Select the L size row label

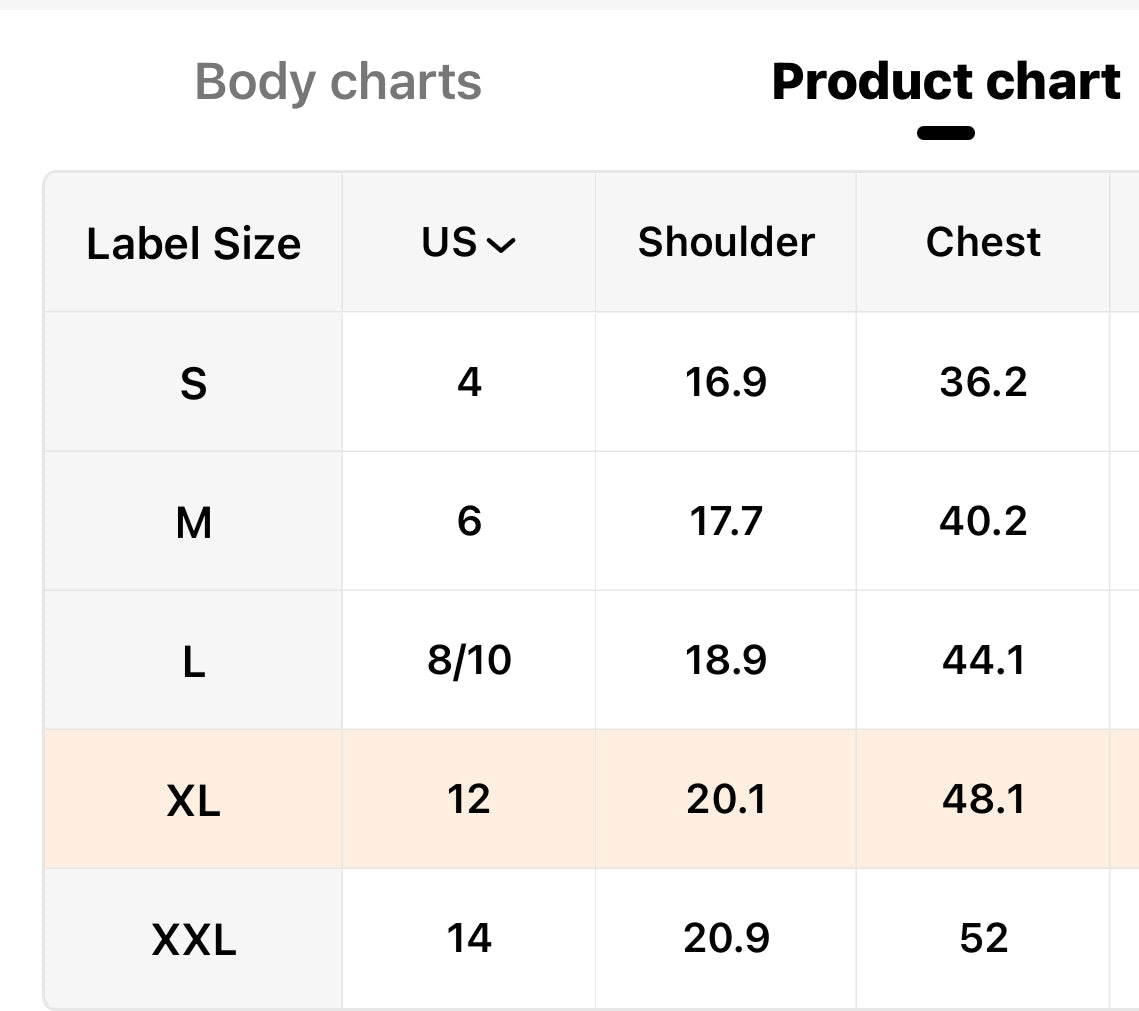tap(193, 661)
